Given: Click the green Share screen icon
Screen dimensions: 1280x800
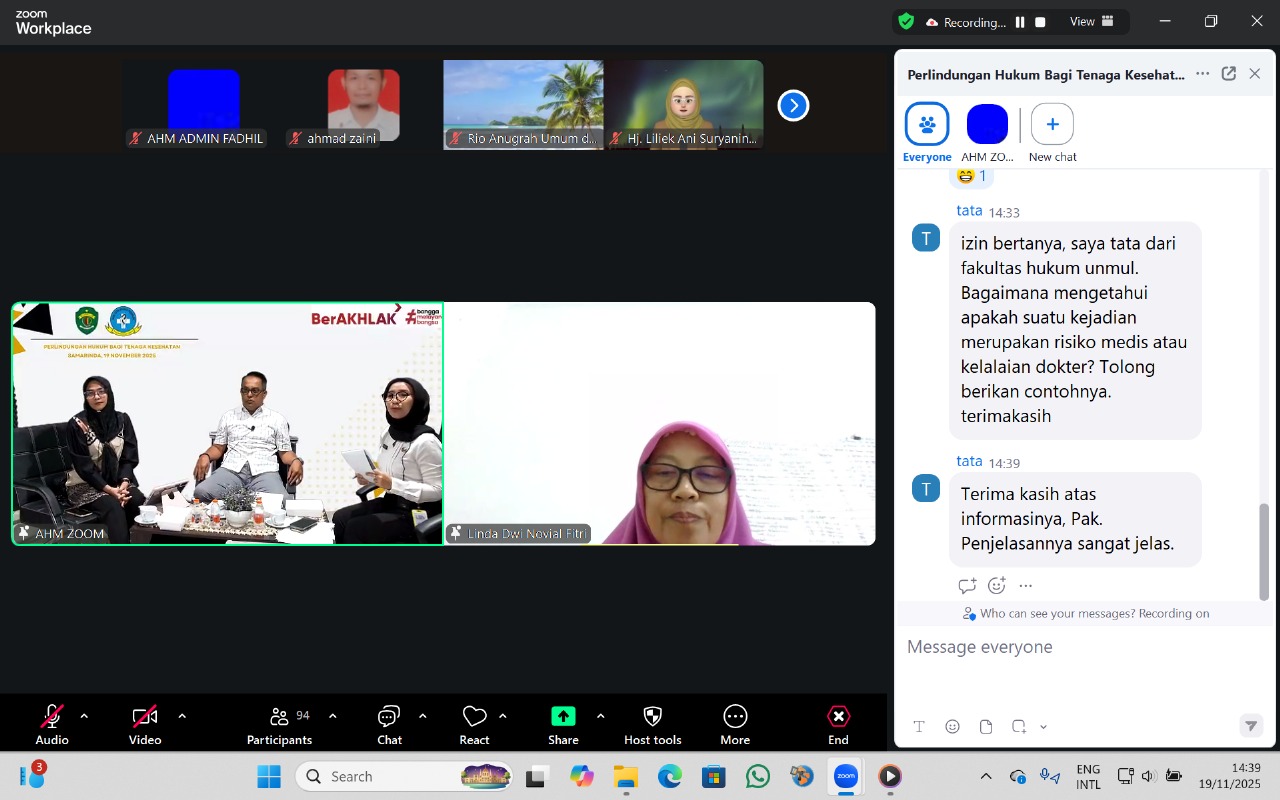Looking at the screenshot, I should click(563, 716).
